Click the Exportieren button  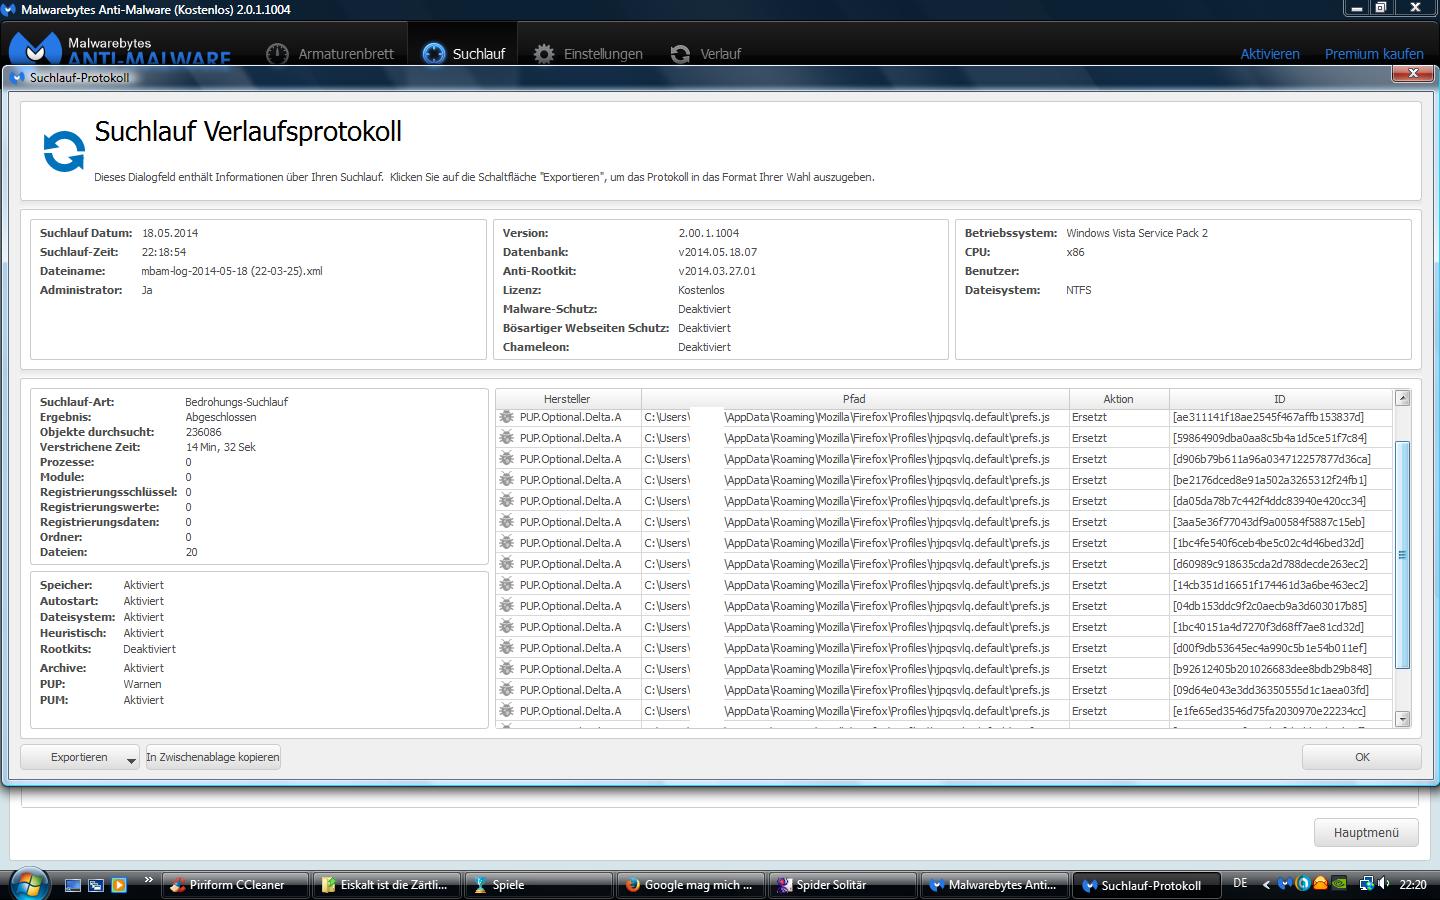[79, 757]
